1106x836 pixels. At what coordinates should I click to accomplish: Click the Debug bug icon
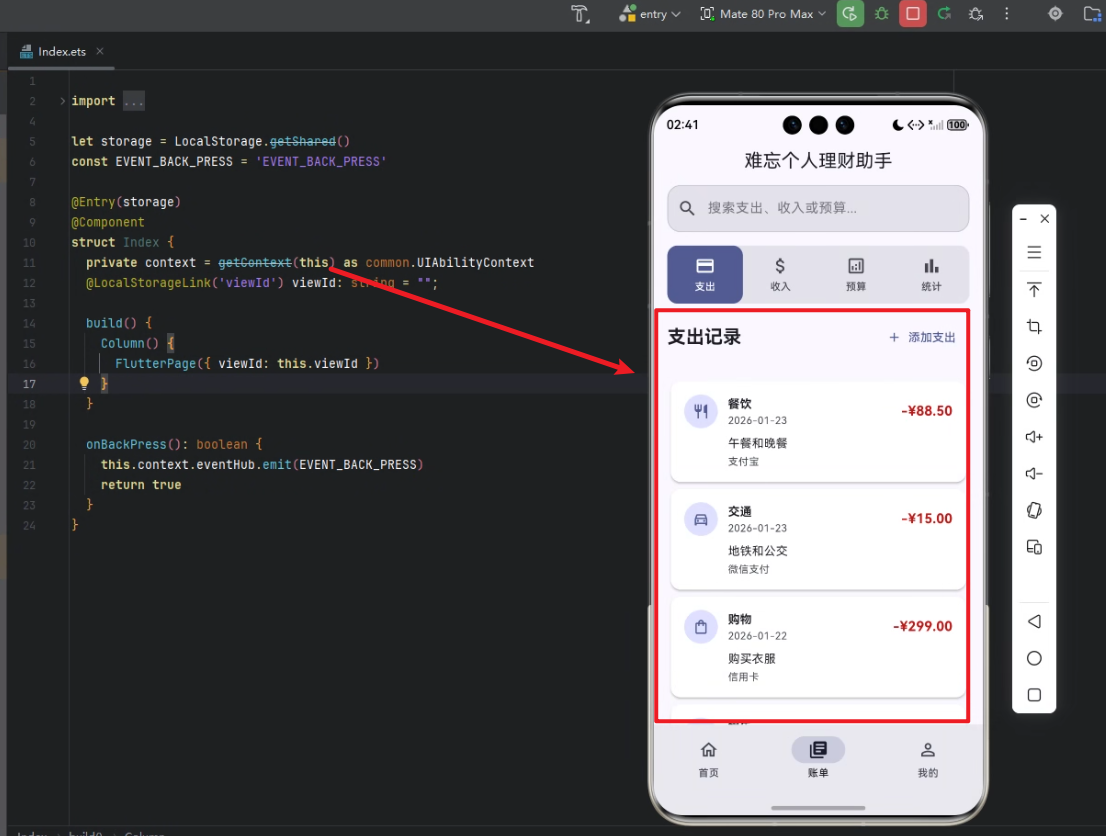coord(881,14)
